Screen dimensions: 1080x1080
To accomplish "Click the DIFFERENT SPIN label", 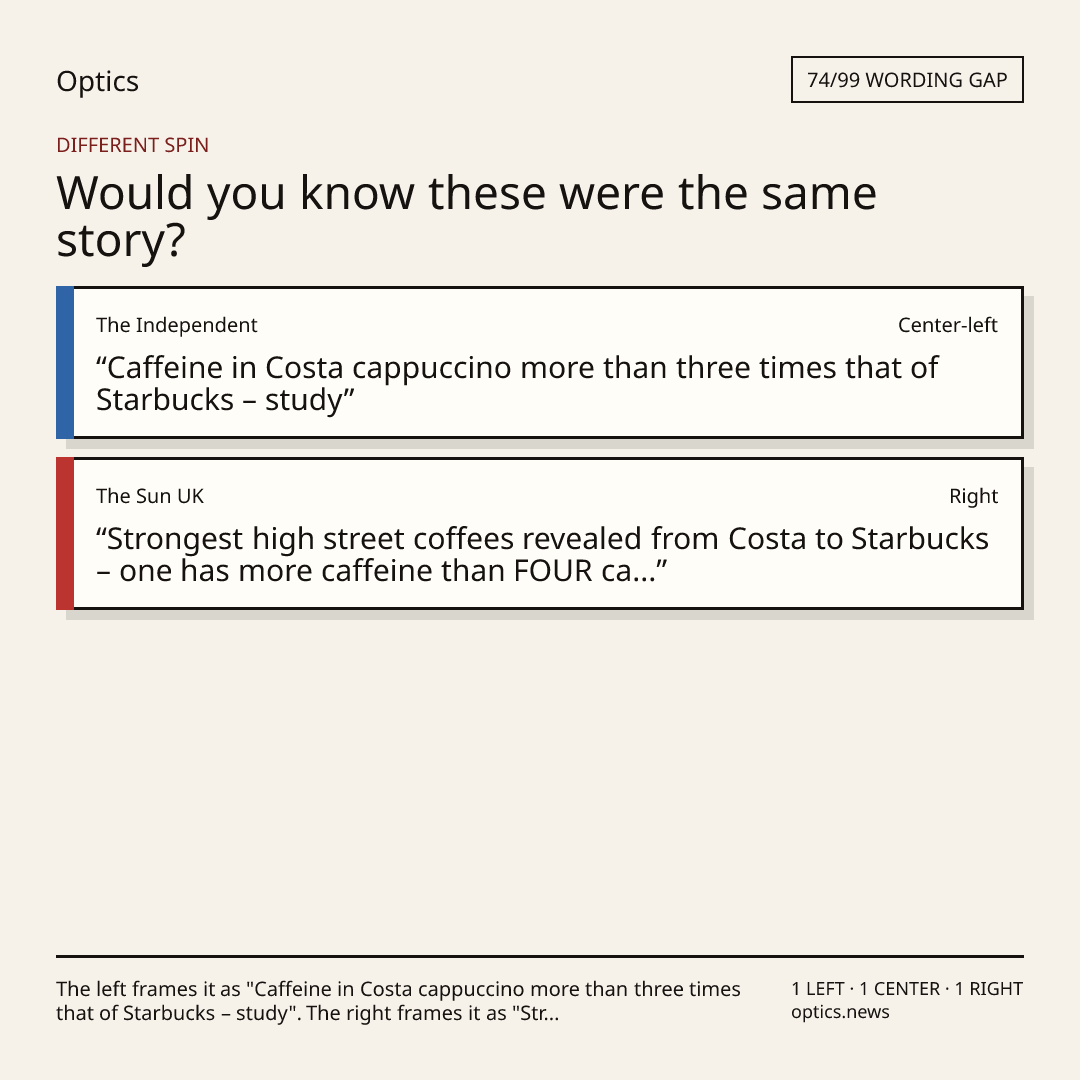I will coord(132,145).
